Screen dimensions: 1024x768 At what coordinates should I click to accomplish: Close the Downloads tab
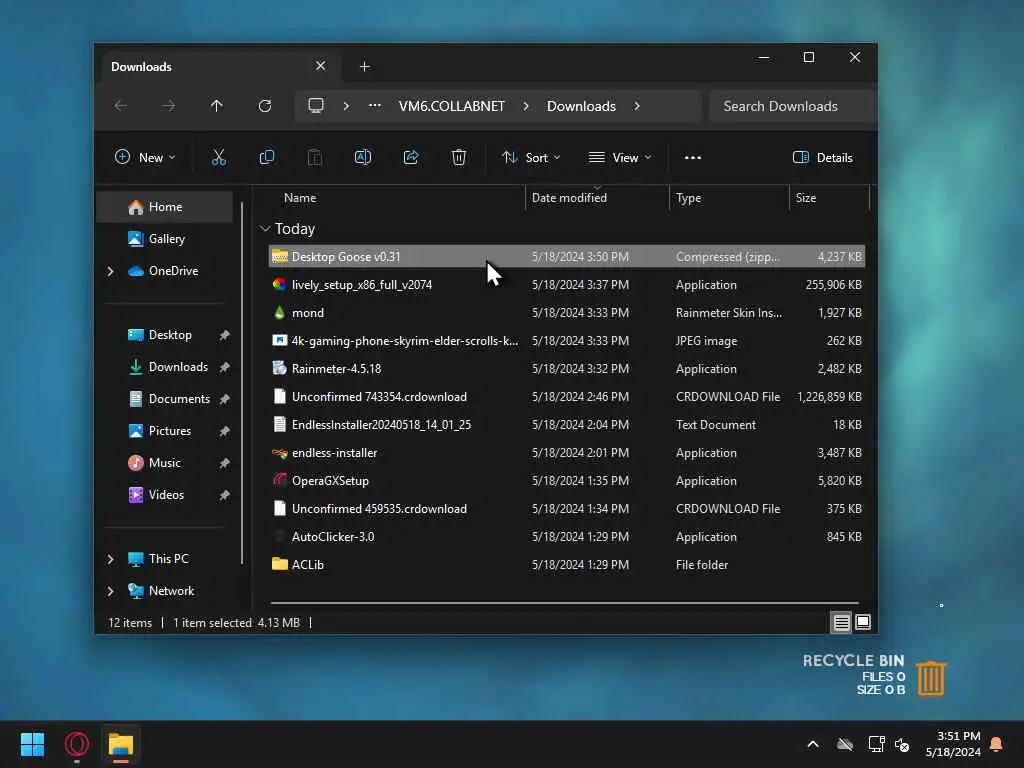pos(320,66)
